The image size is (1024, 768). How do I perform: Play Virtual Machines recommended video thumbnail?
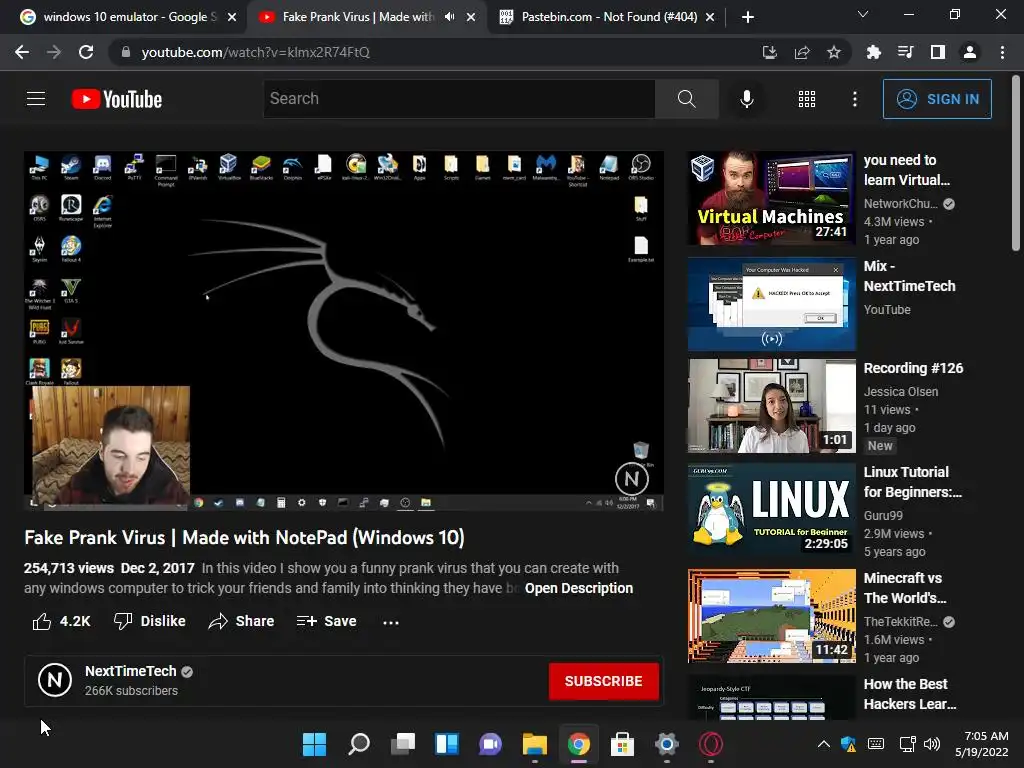click(771, 199)
